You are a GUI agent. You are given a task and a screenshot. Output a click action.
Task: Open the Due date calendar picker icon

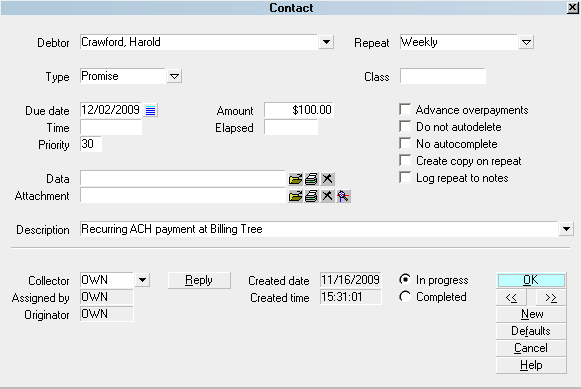(x=150, y=110)
